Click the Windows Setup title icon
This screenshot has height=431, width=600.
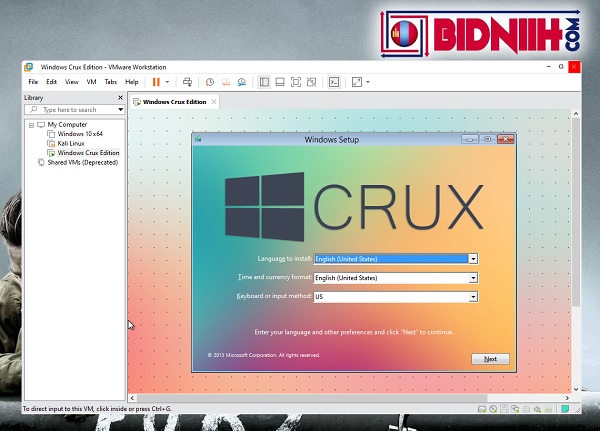point(198,139)
